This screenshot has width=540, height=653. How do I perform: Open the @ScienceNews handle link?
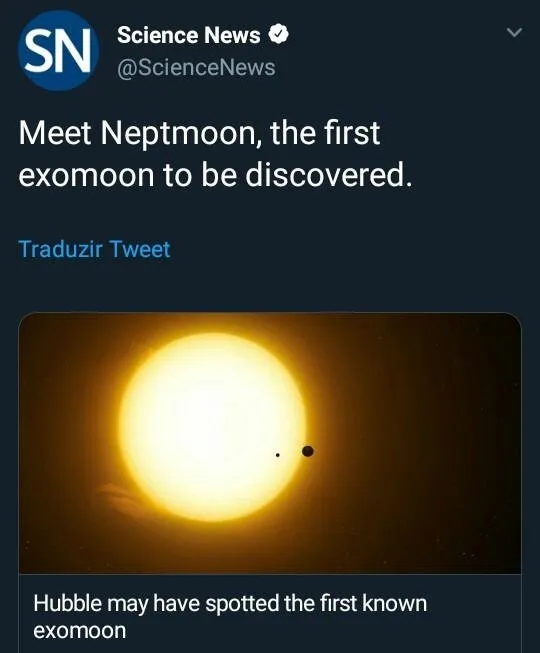[x=196, y=67]
